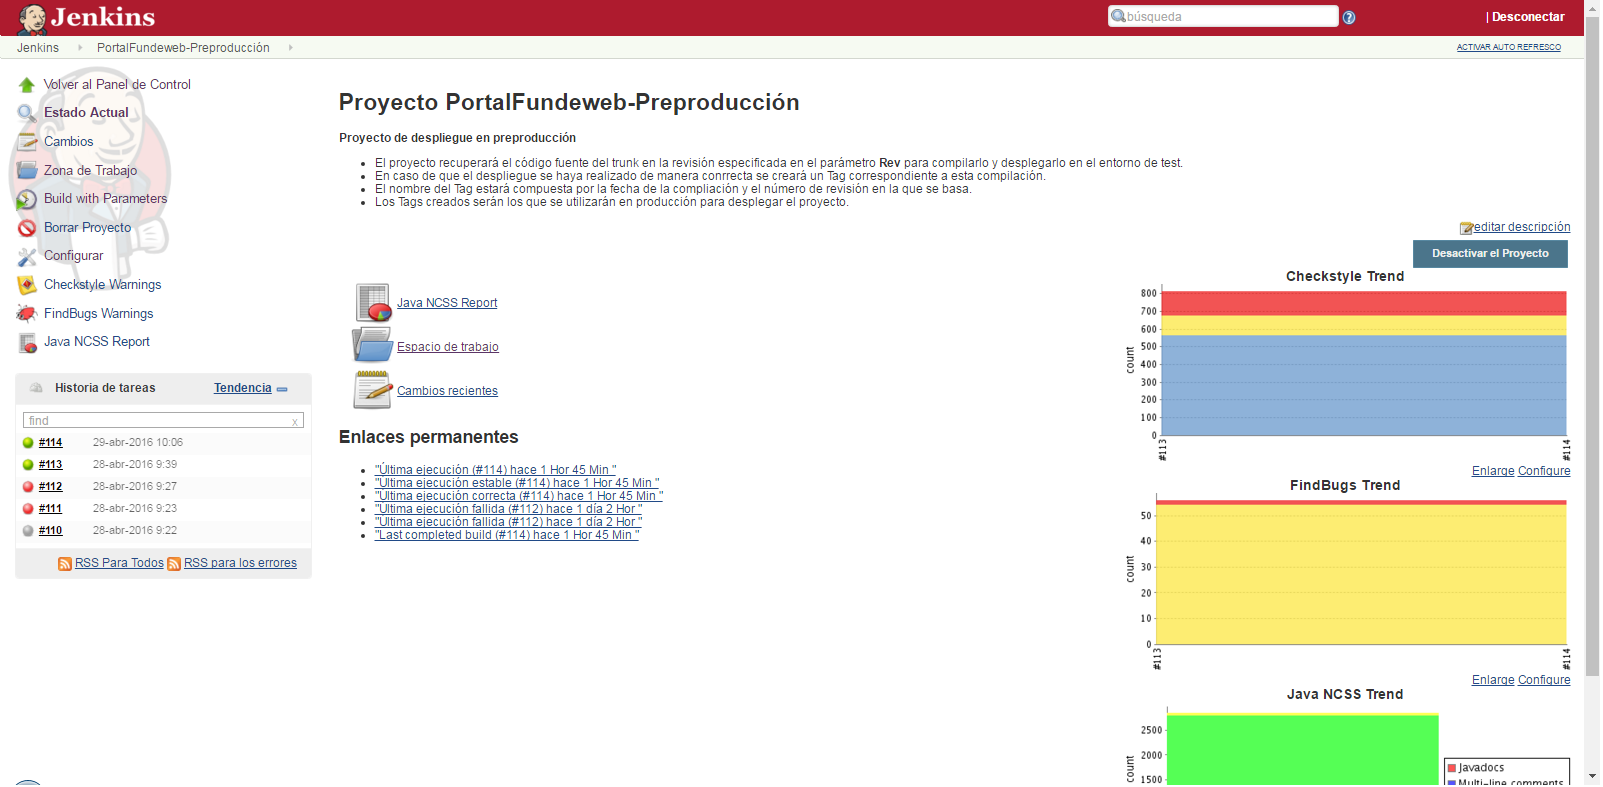Open Borrar Proyecto in sidebar
This screenshot has height=787, width=1603.
[x=87, y=228]
